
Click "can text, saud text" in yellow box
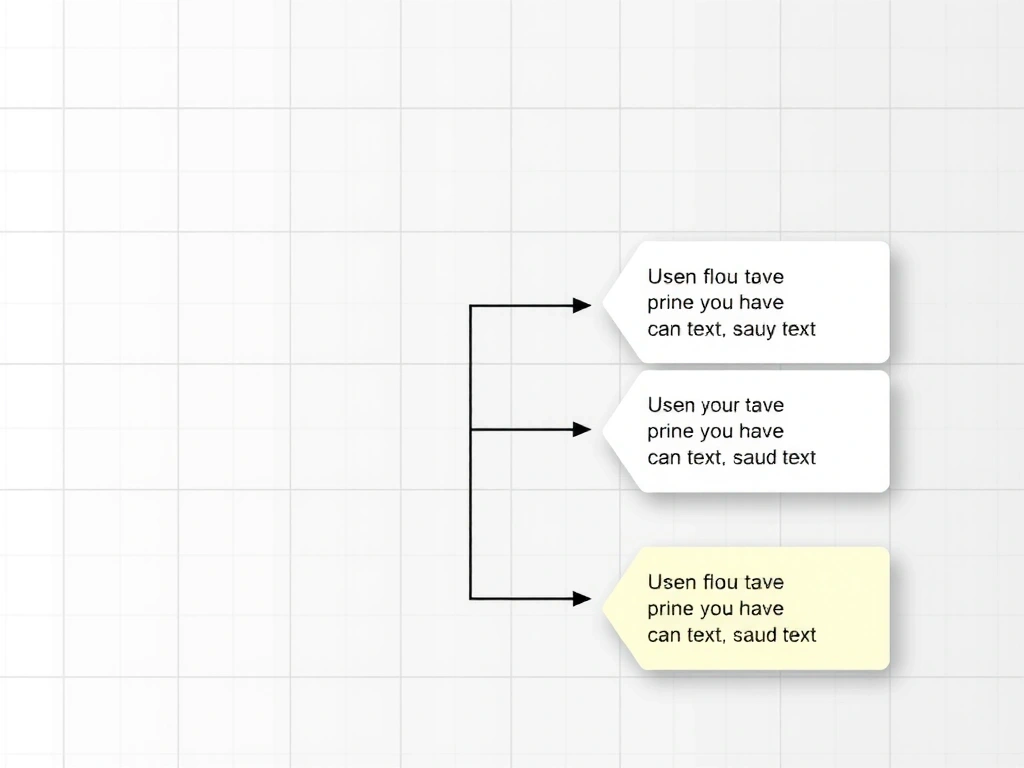731,635
